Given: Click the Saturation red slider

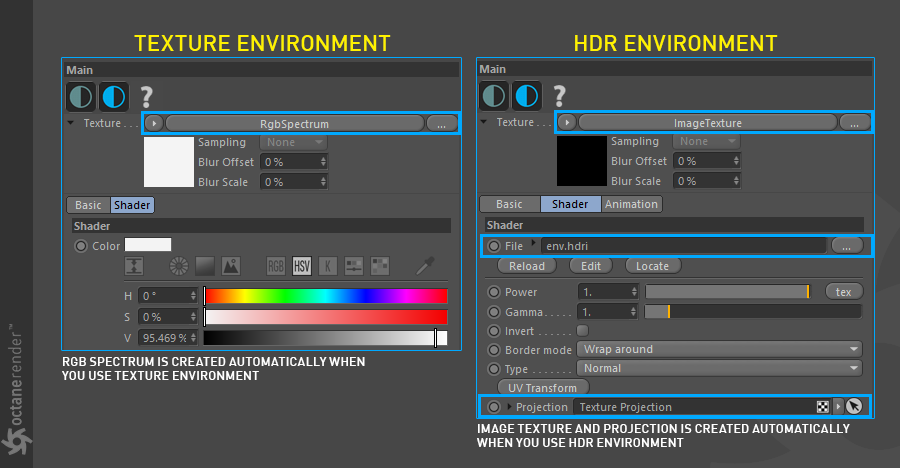Looking at the screenshot, I should click(x=326, y=317).
